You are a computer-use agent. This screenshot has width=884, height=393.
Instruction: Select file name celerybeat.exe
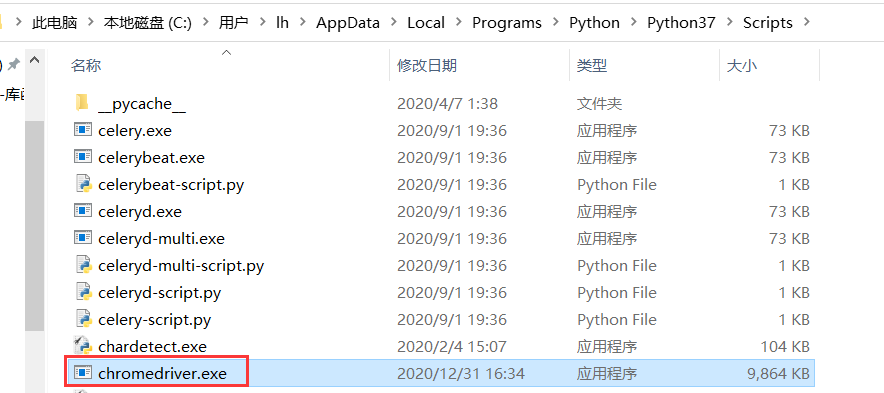tap(151, 158)
